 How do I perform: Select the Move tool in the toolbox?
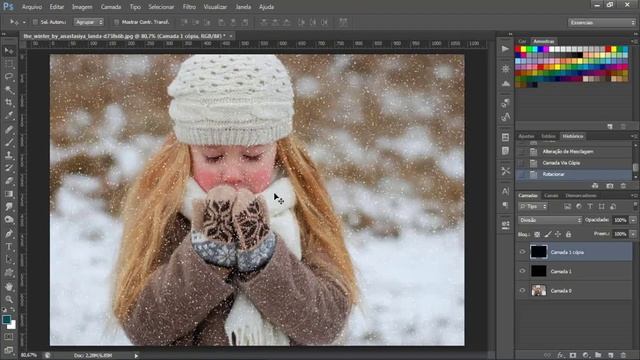click(9, 51)
